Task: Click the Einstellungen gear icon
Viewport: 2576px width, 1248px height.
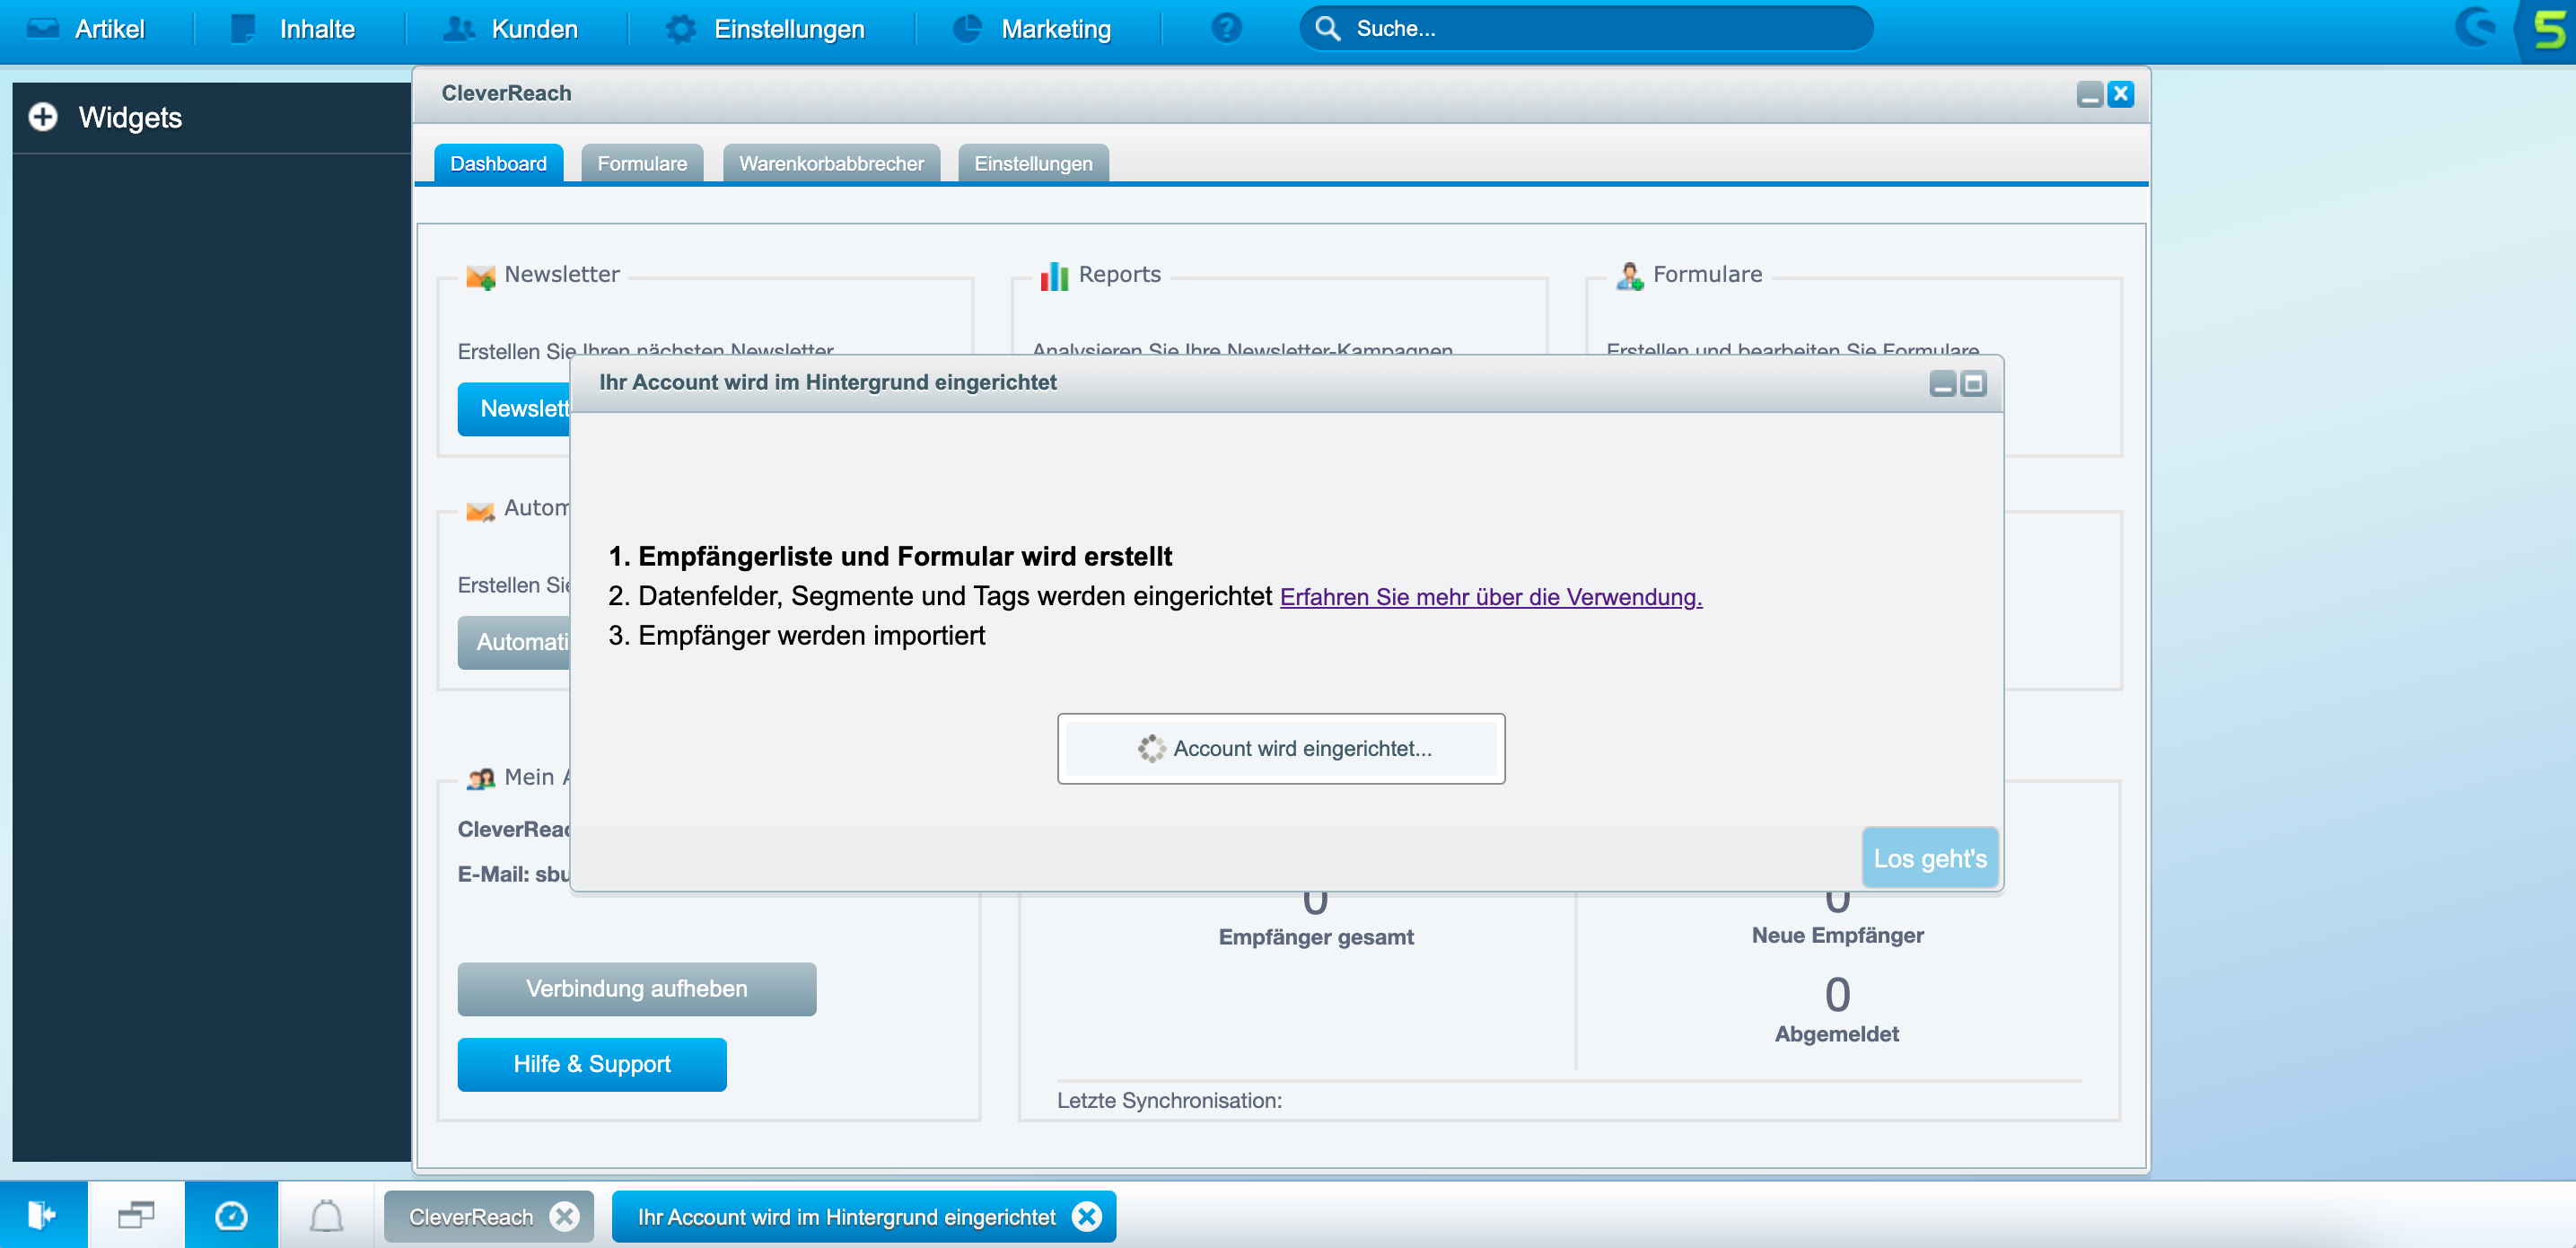Action: 681,28
